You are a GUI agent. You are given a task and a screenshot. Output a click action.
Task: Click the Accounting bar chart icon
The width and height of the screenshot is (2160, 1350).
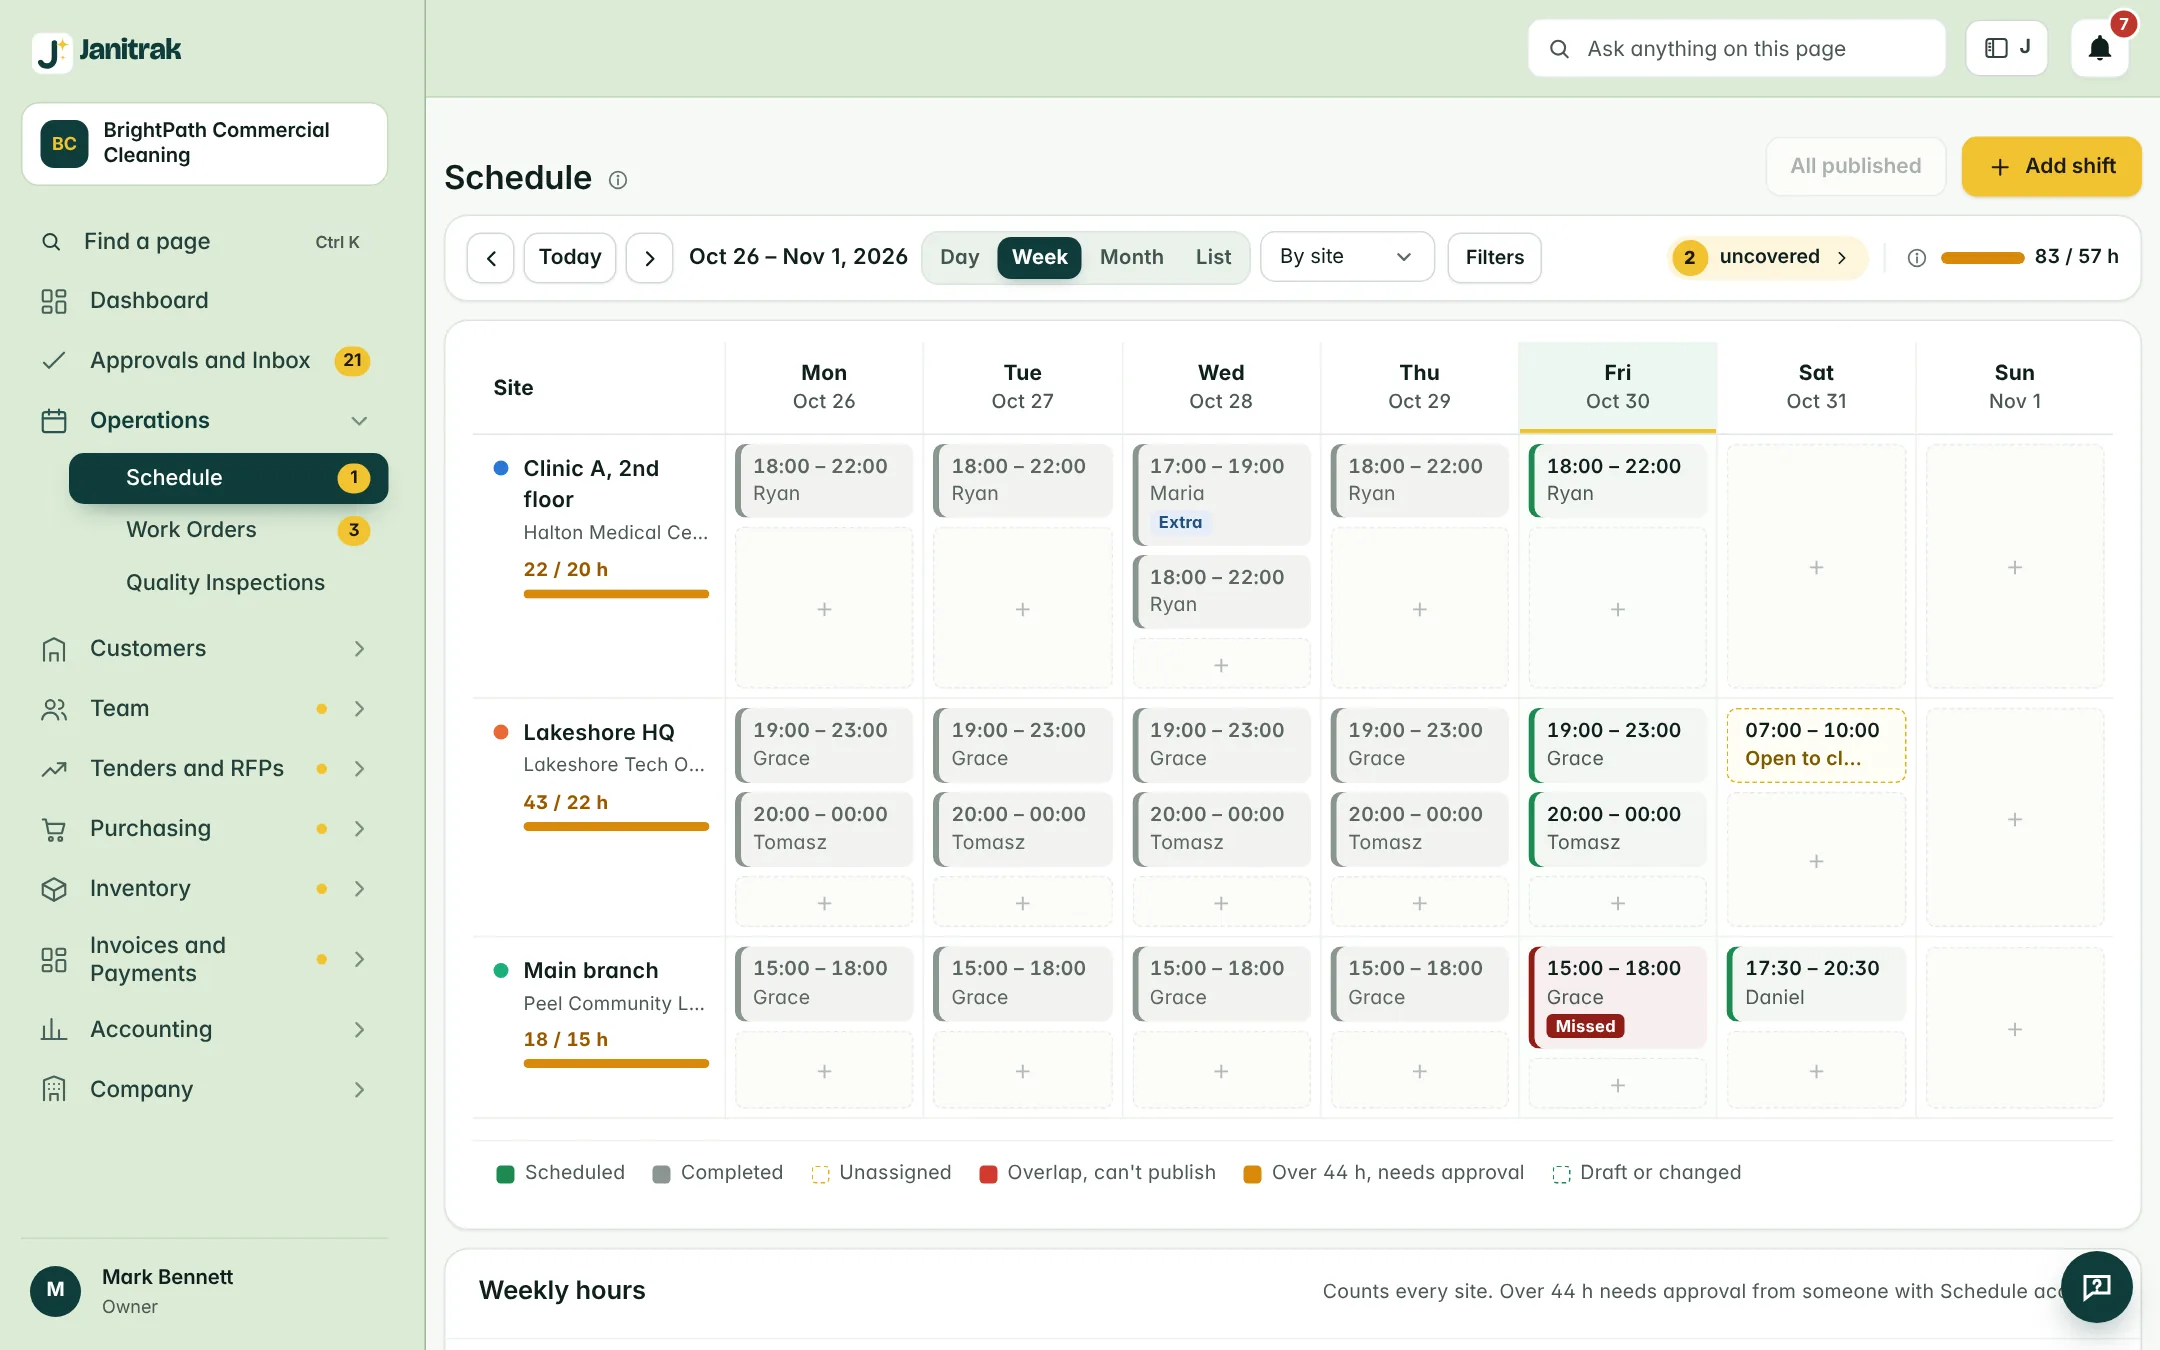[54, 1030]
